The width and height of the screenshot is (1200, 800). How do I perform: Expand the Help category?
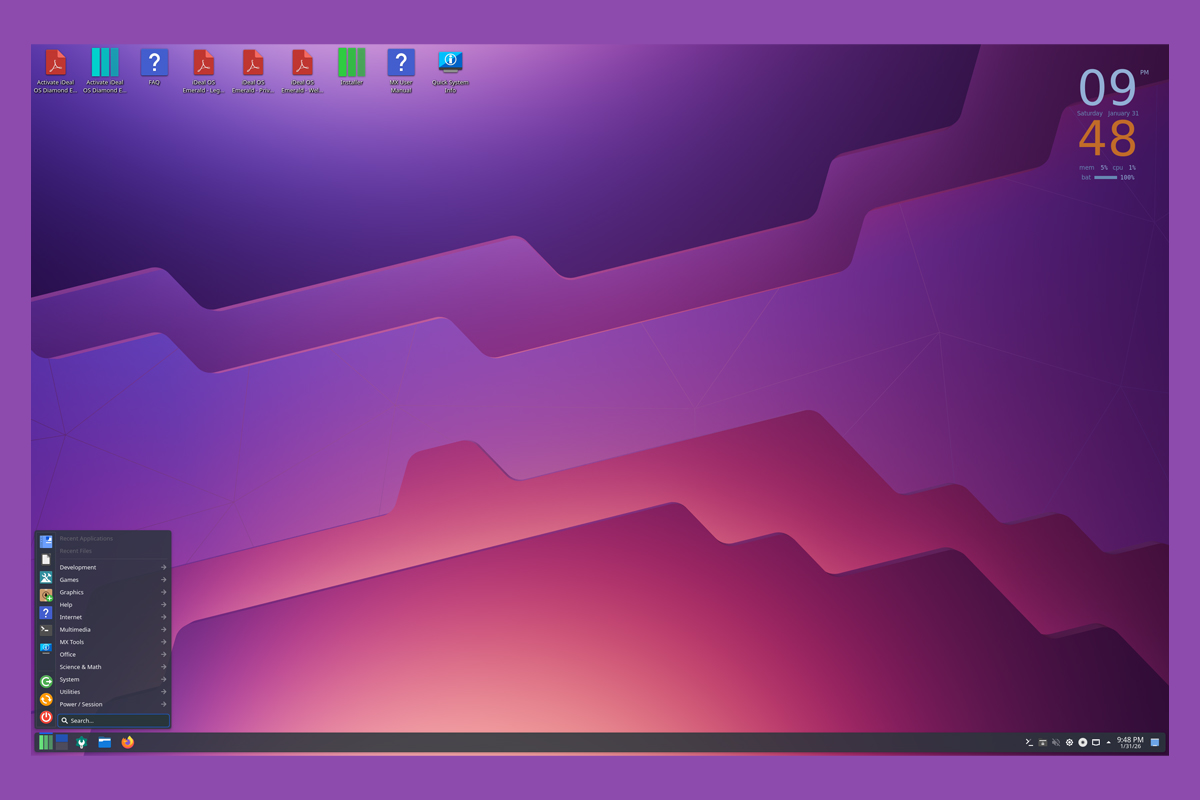click(x=113, y=605)
